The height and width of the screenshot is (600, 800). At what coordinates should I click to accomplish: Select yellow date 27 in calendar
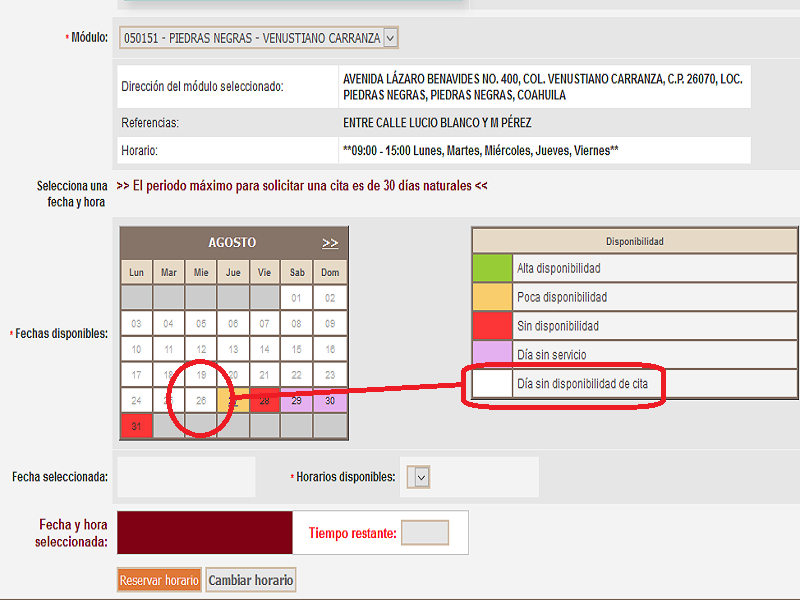point(233,401)
